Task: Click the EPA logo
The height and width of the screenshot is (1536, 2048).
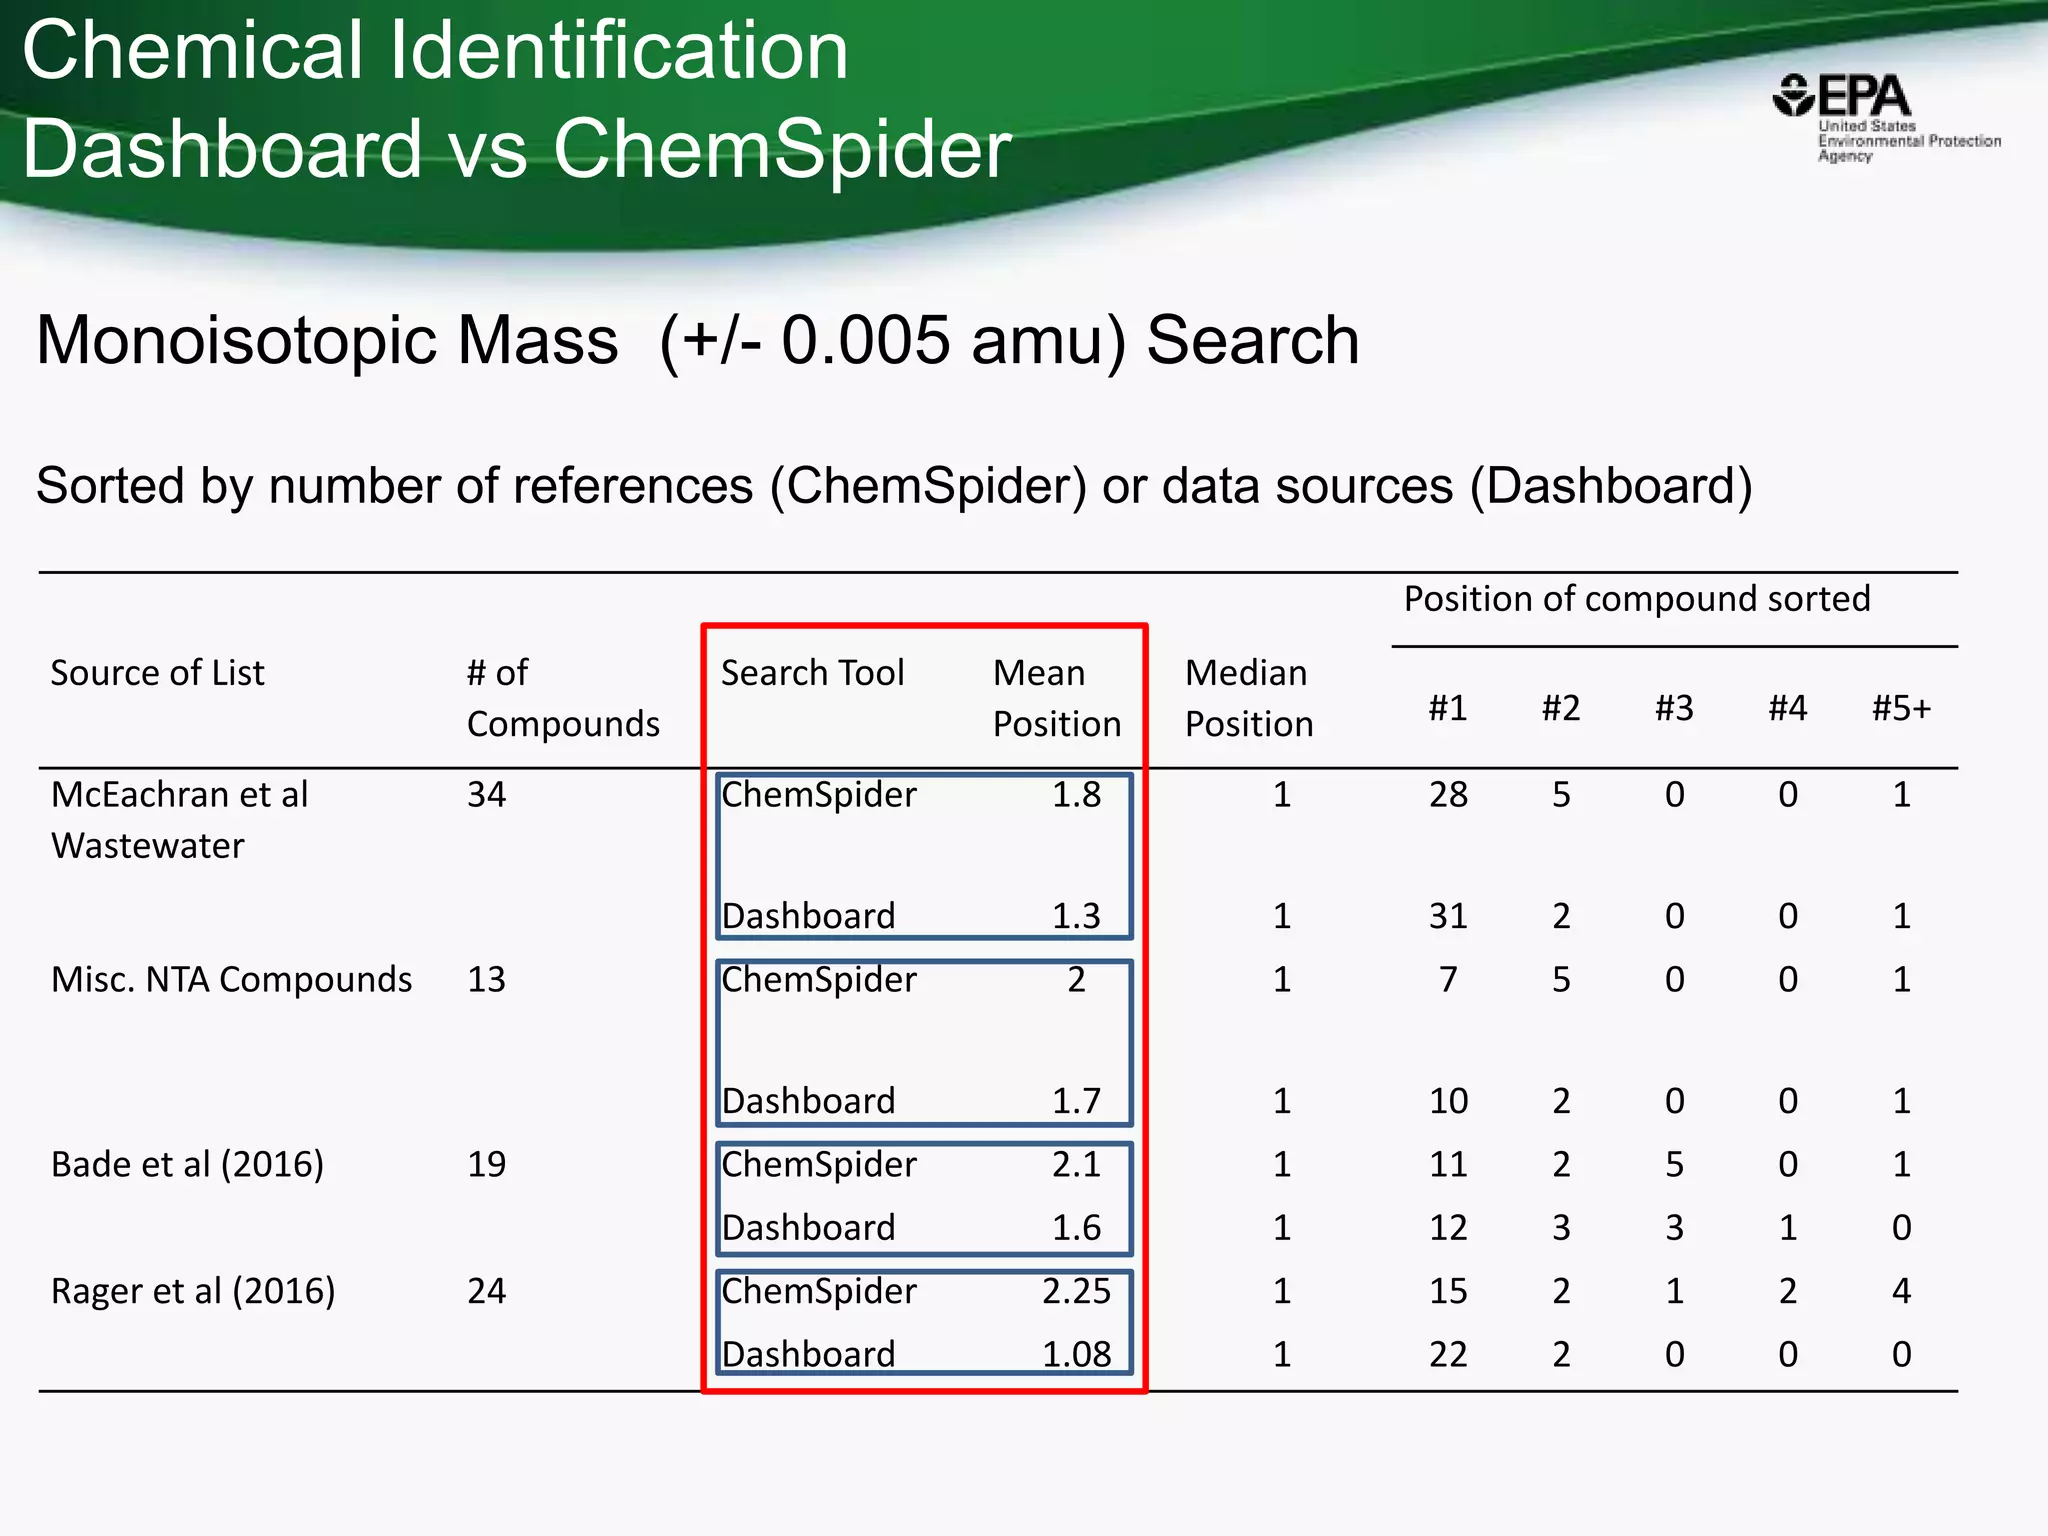Action: [1886, 117]
